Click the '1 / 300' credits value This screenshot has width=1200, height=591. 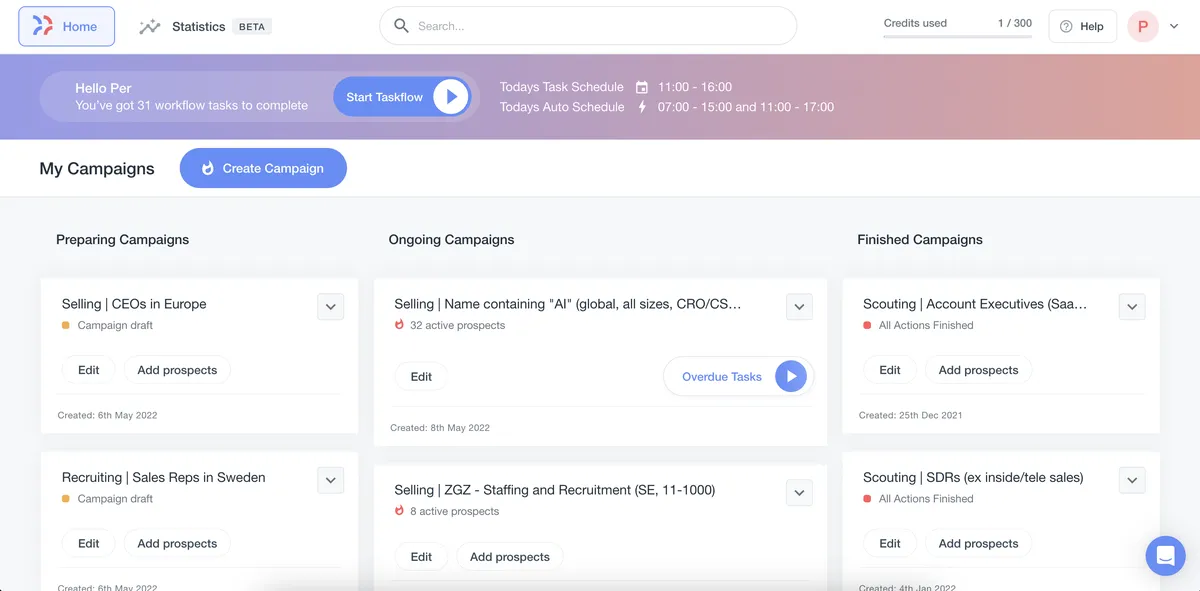(x=1014, y=23)
